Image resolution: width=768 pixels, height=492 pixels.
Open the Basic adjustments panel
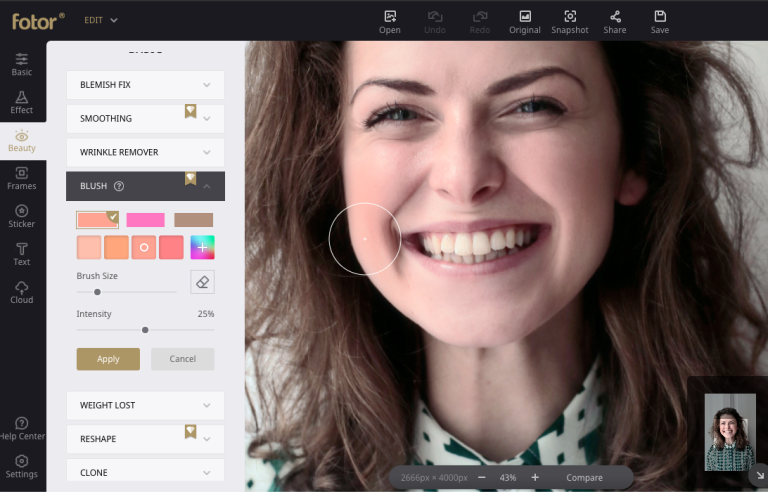click(22, 65)
